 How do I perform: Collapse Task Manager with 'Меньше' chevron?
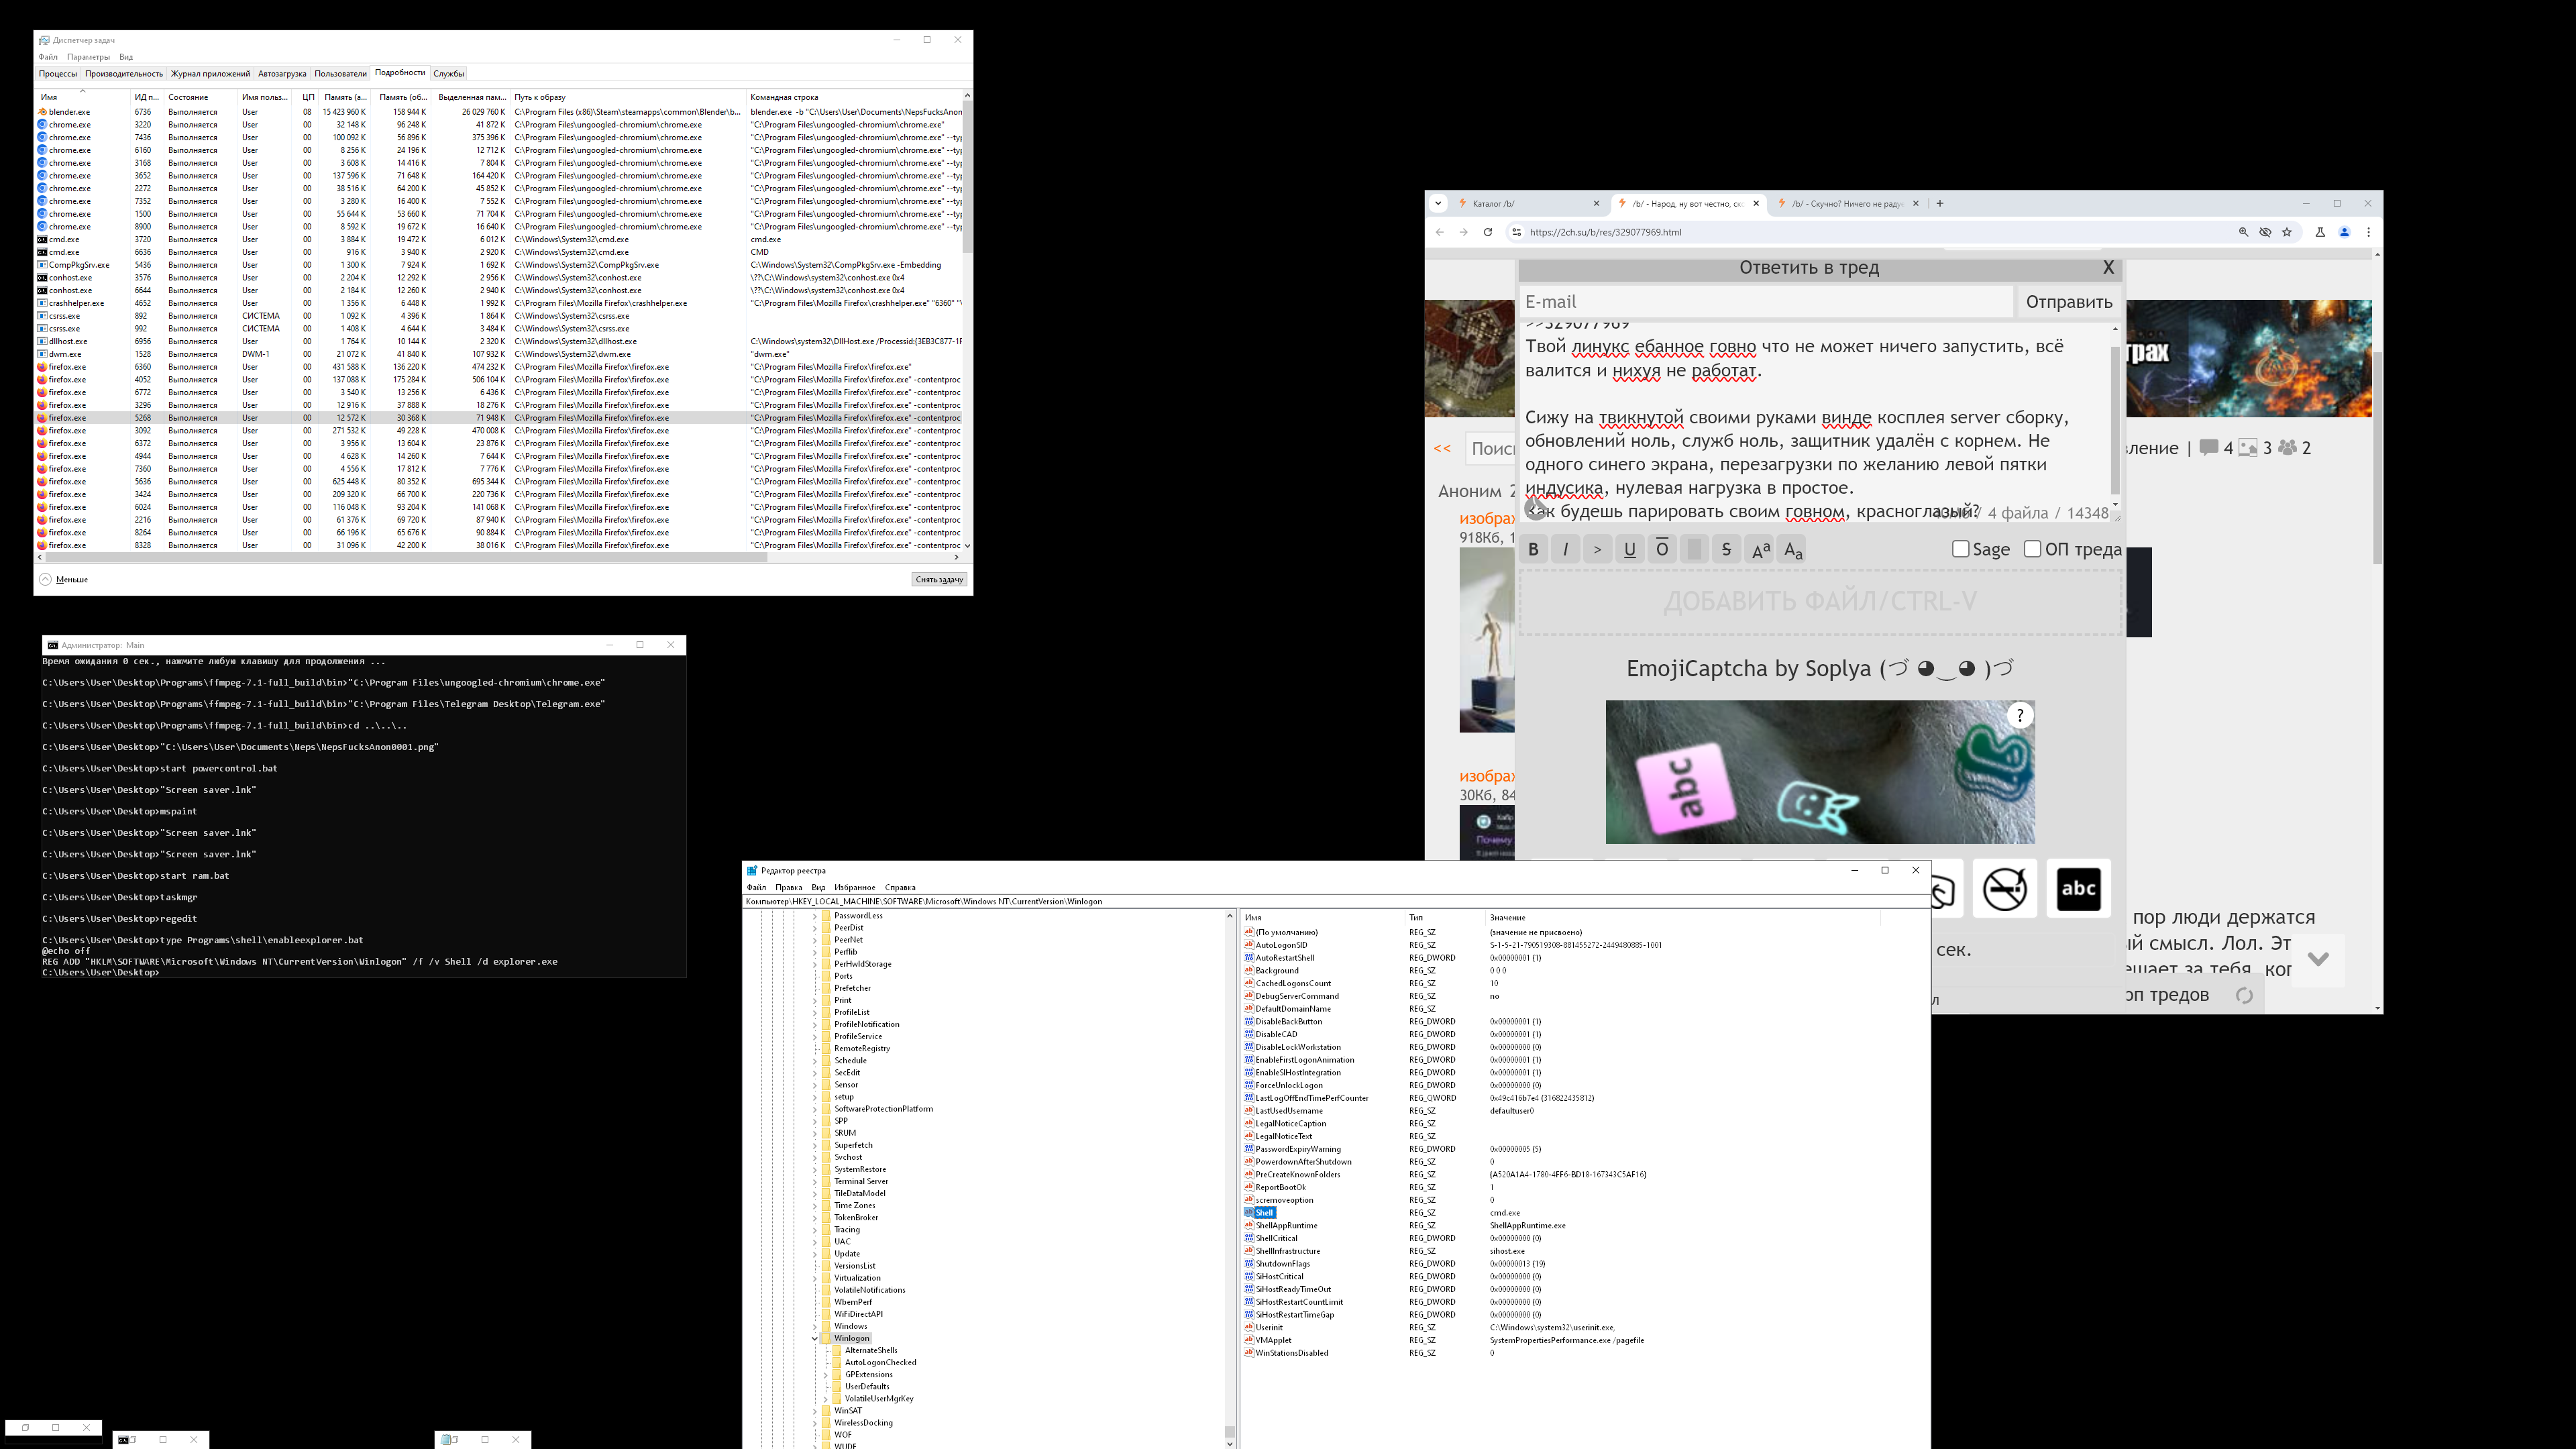45,579
